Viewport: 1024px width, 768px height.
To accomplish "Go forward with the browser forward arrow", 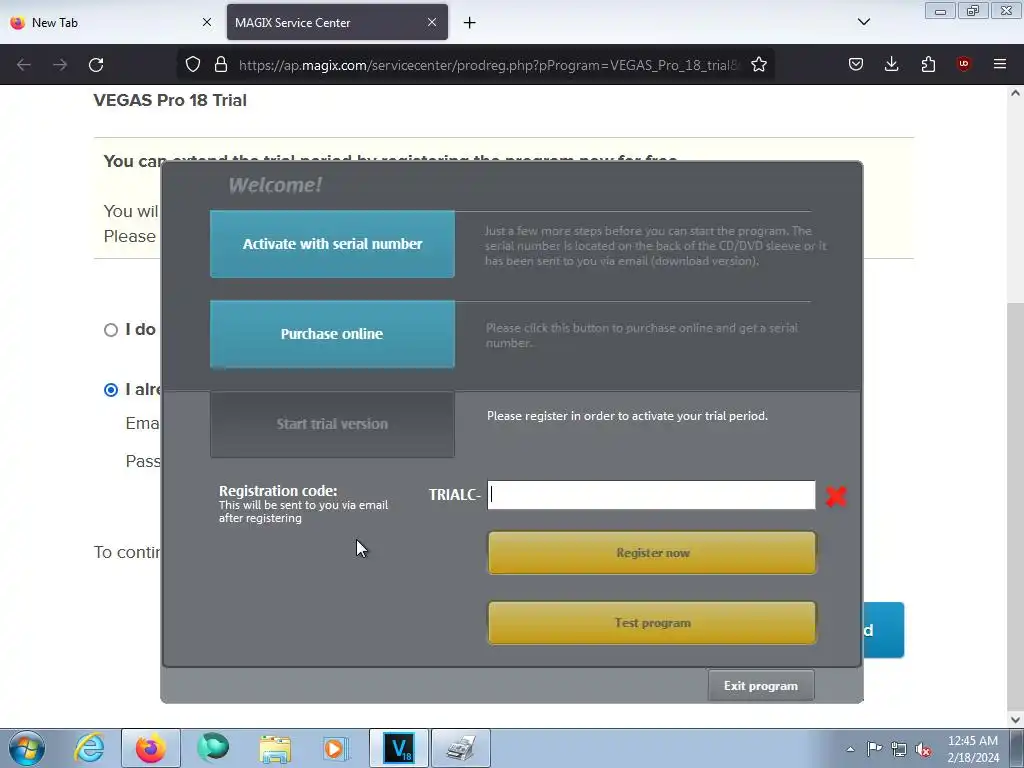I will tap(59, 65).
